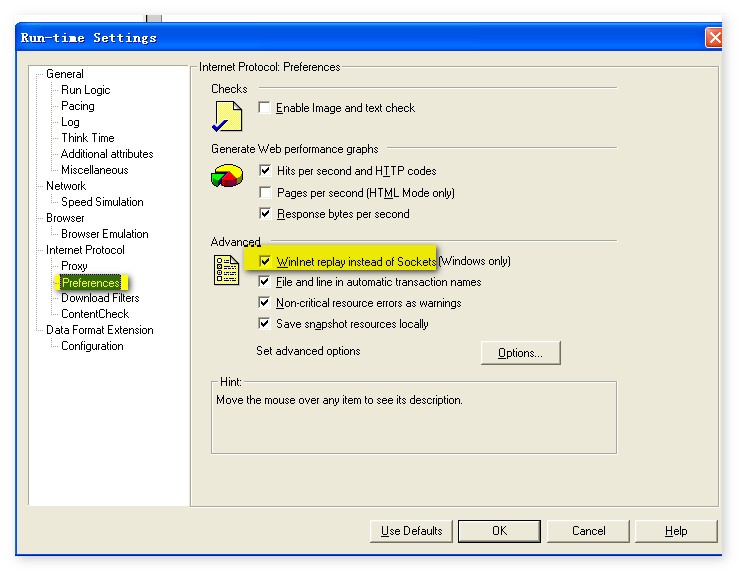738x572 pixels.
Task: Cancel the Run-time Settings dialog
Action: pos(588,531)
